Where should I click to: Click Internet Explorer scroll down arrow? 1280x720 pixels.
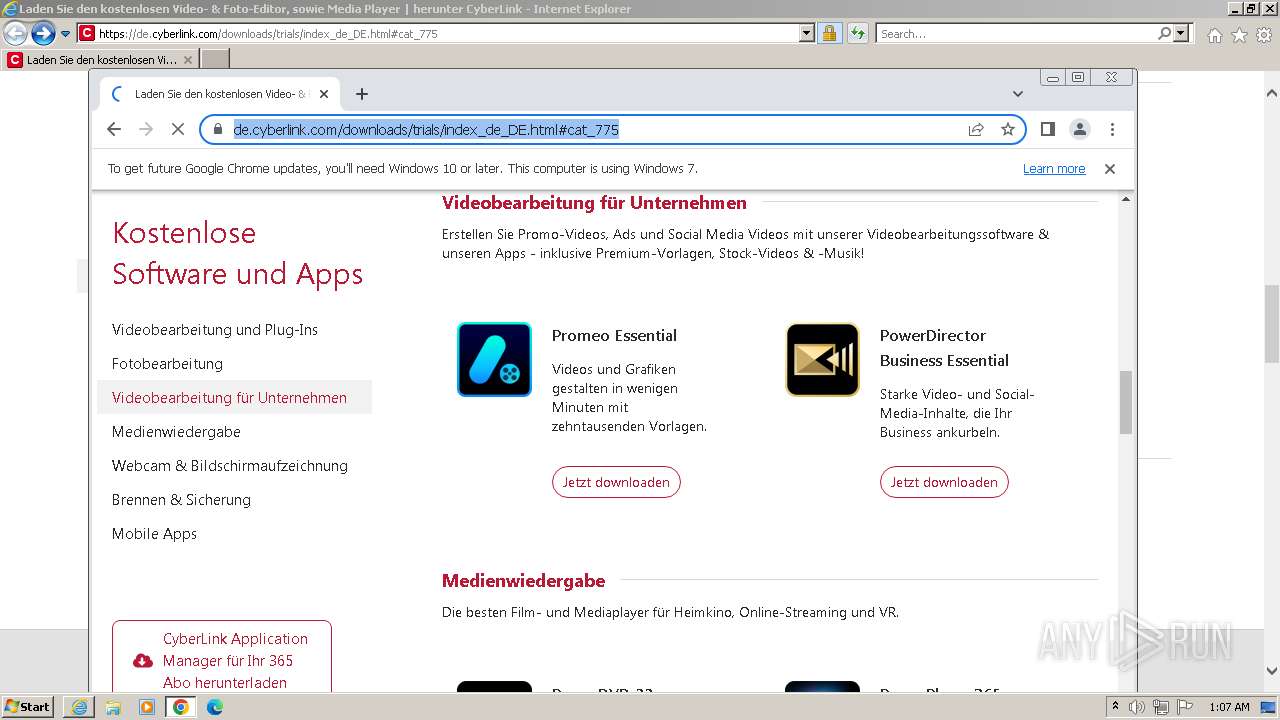tap(1272, 672)
